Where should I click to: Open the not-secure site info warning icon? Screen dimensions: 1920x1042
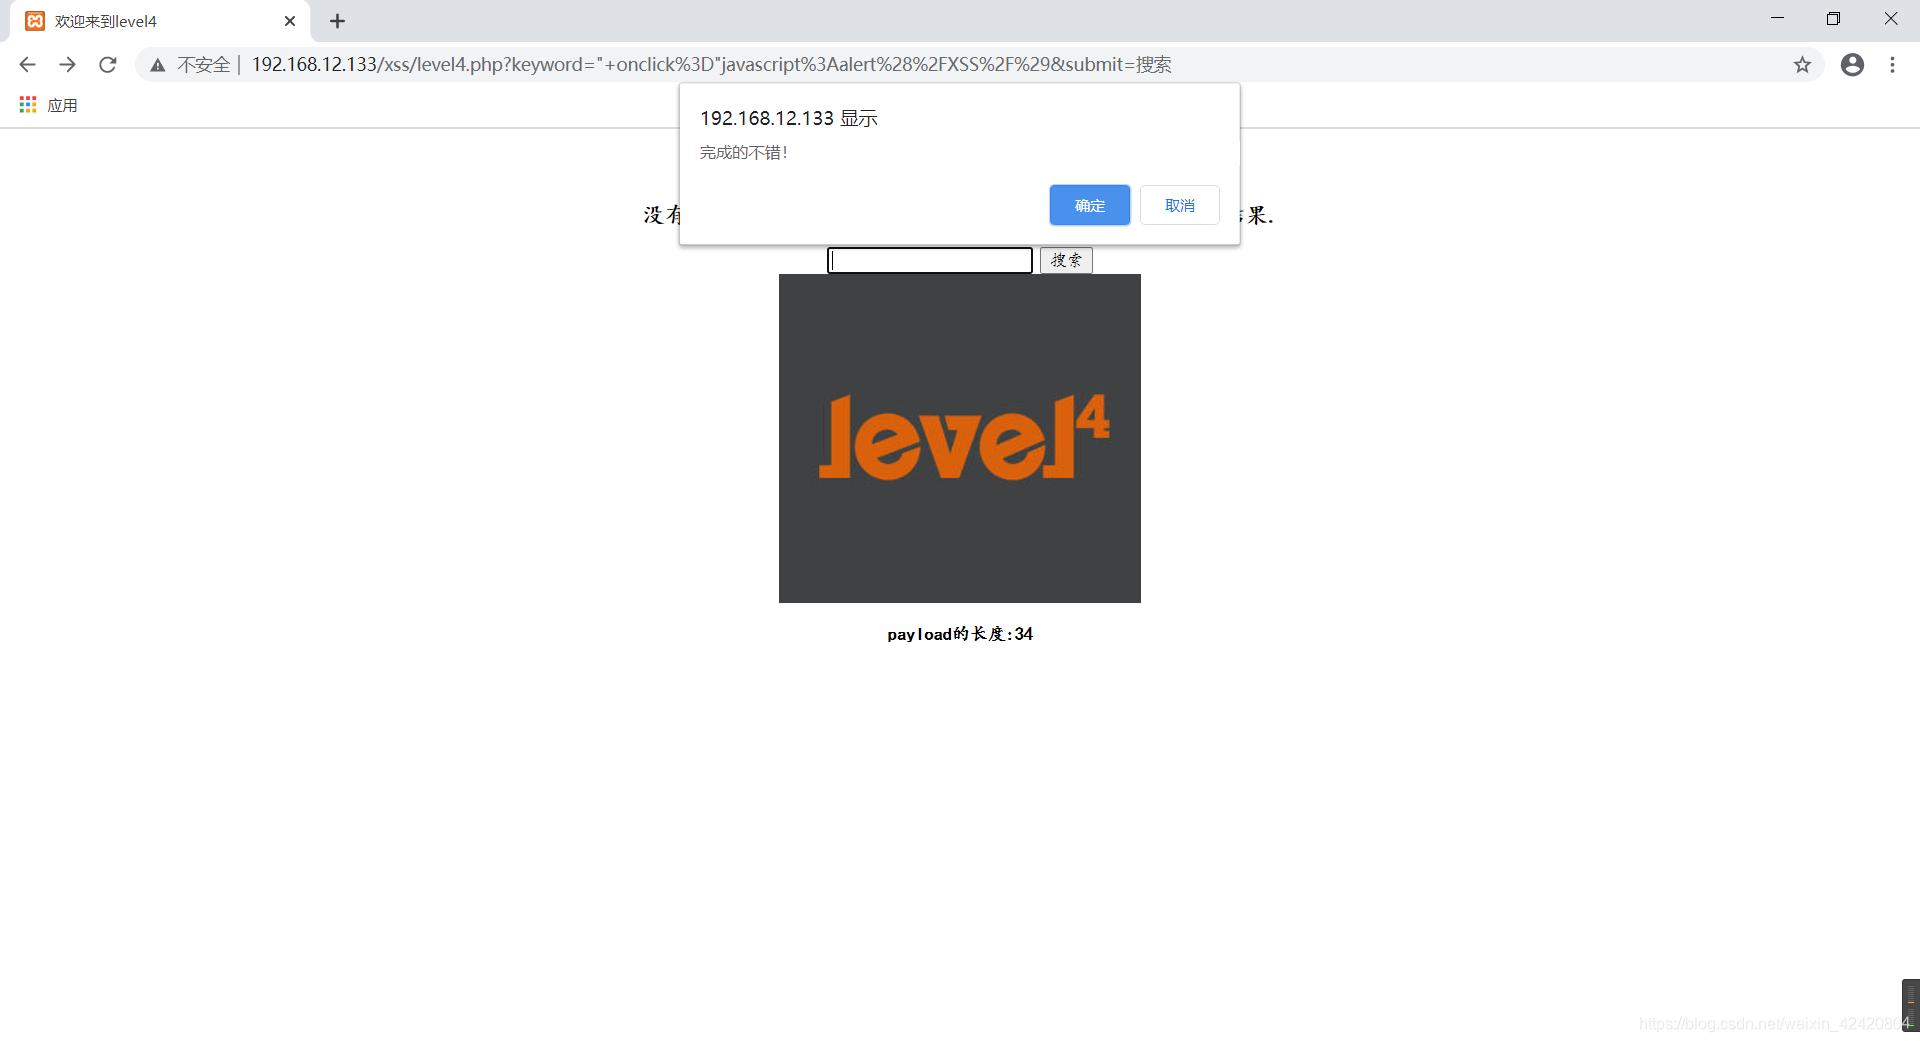[158, 65]
